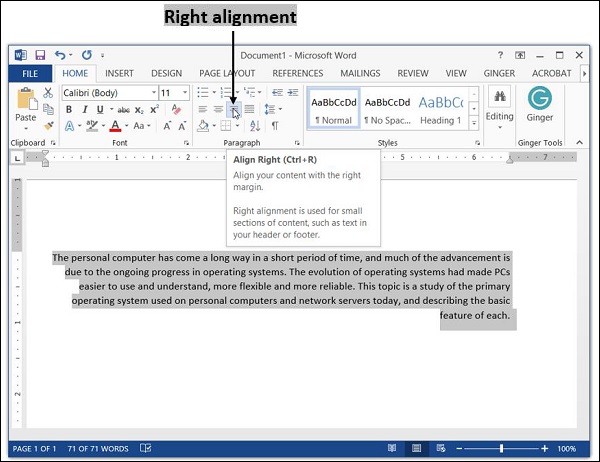Click the Bullets list icon
This screenshot has height=462, width=600.
click(x=203, y=92)
